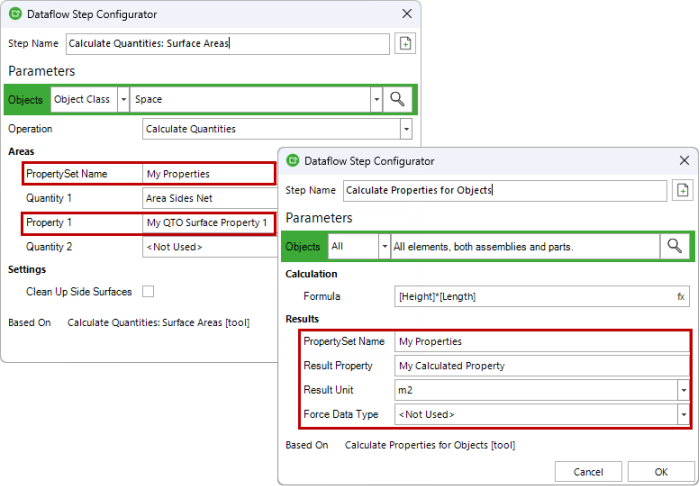
Task: Click the Objects label in the Surface Areas dialog
Action: 25,100
